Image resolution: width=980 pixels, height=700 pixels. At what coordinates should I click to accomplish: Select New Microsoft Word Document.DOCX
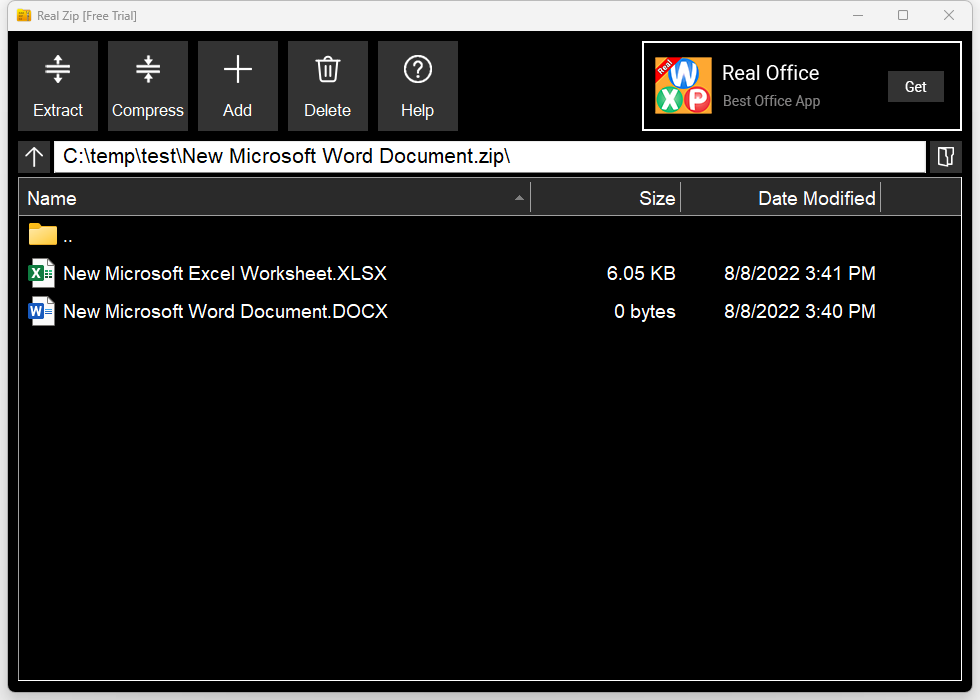[225, 311]
